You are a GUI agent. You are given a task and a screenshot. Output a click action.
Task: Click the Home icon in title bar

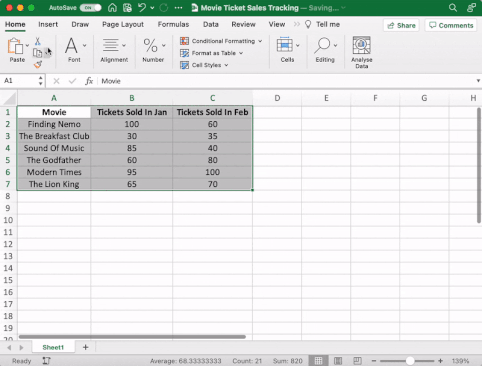112,8
